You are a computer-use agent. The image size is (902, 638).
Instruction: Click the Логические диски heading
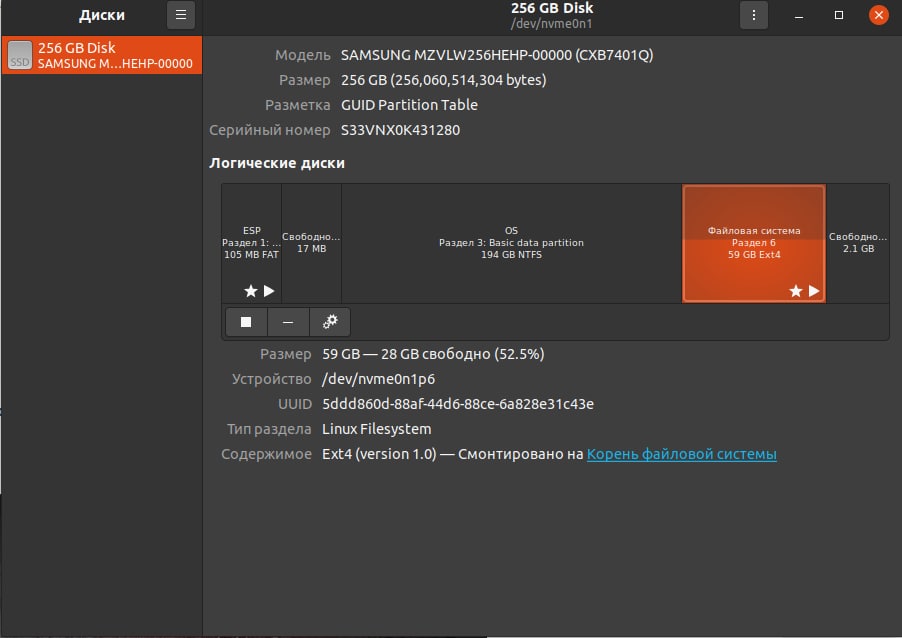pos(277,163)
